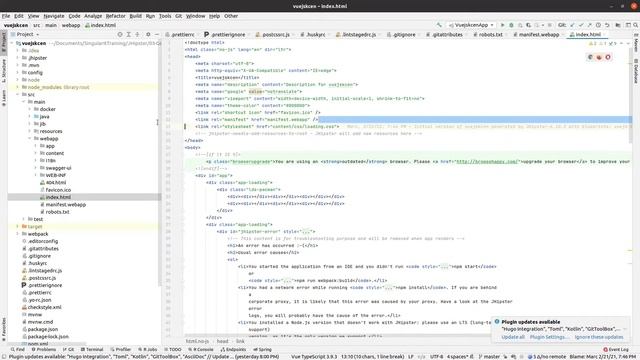This screenshot has height=360, width=640.
Task: Open the Project Structure toolbar icon
Action: point(618,25)
